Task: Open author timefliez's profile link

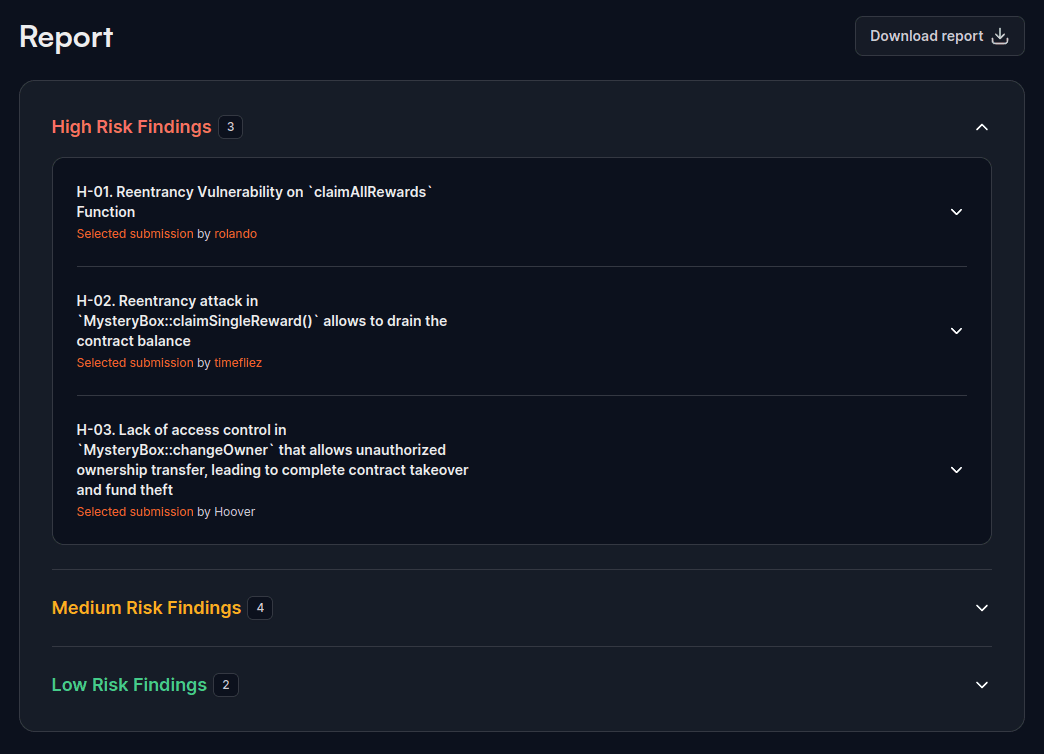Action: 238,363
